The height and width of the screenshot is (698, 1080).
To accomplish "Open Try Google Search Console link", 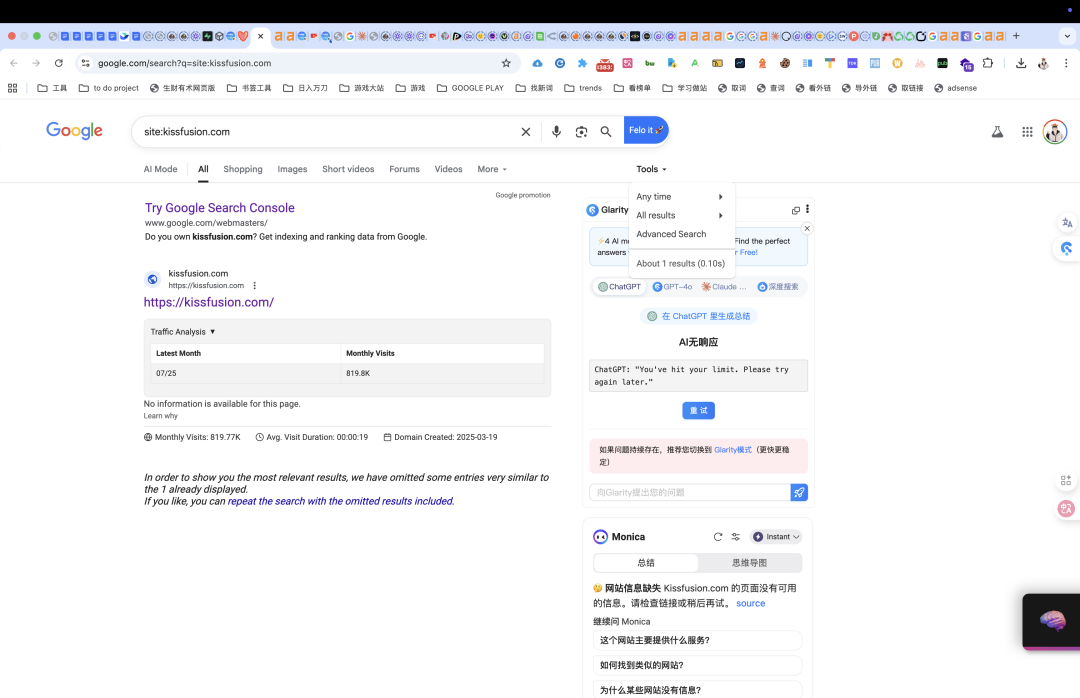I will 220,208.
